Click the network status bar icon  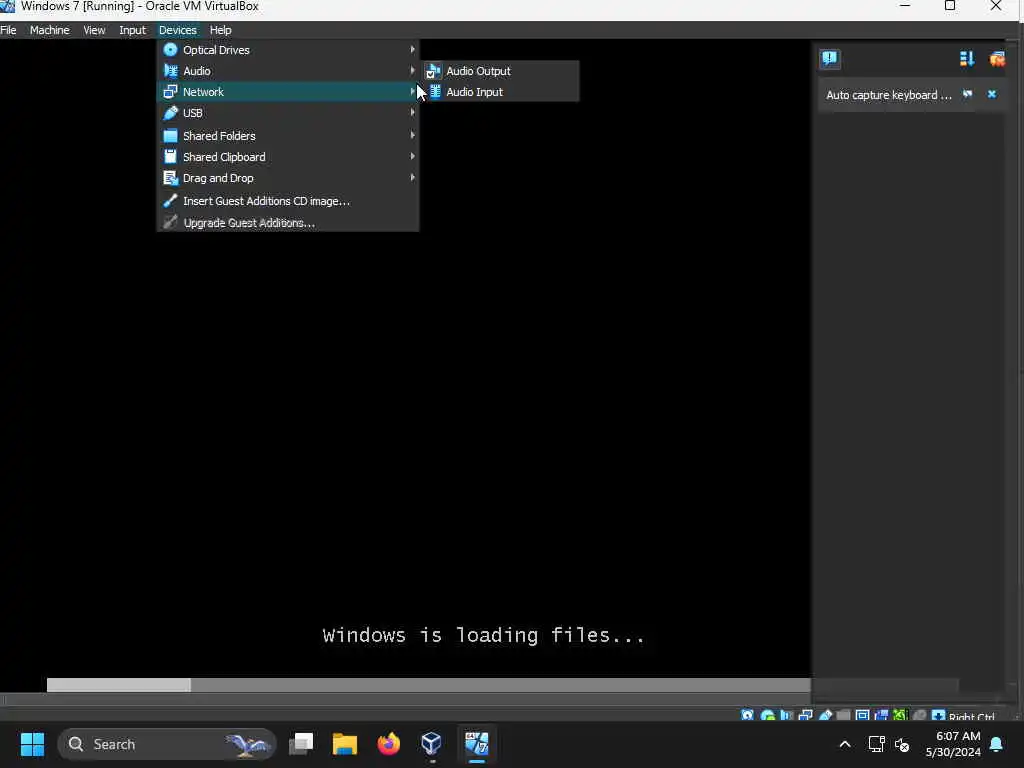tap(805, 715)
